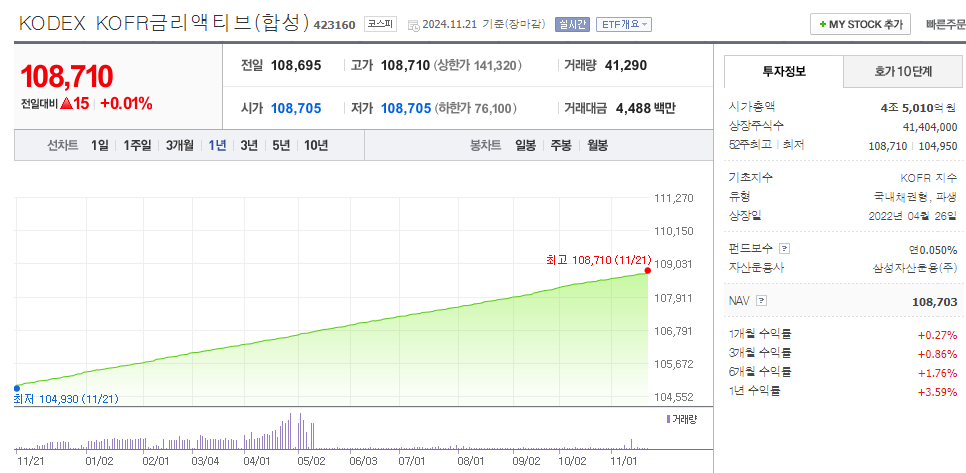Click the 연0.050% fund fee value

point(933,249)
